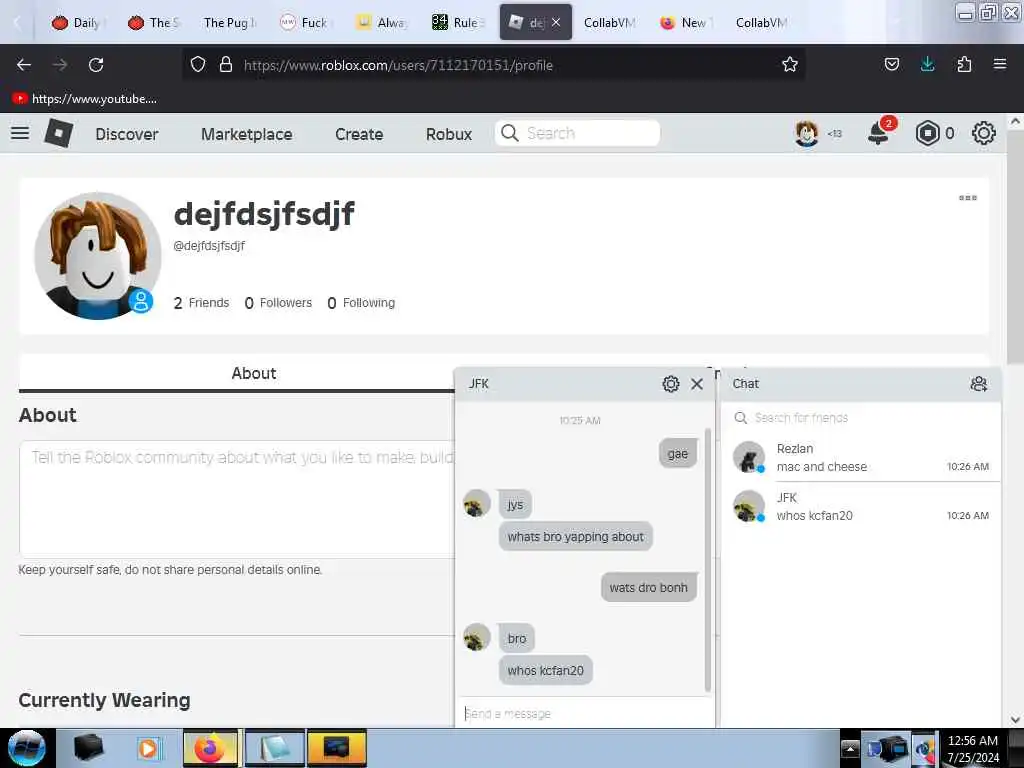
Task: Open the profile three-dots menu
Action: tap(968, 198)
